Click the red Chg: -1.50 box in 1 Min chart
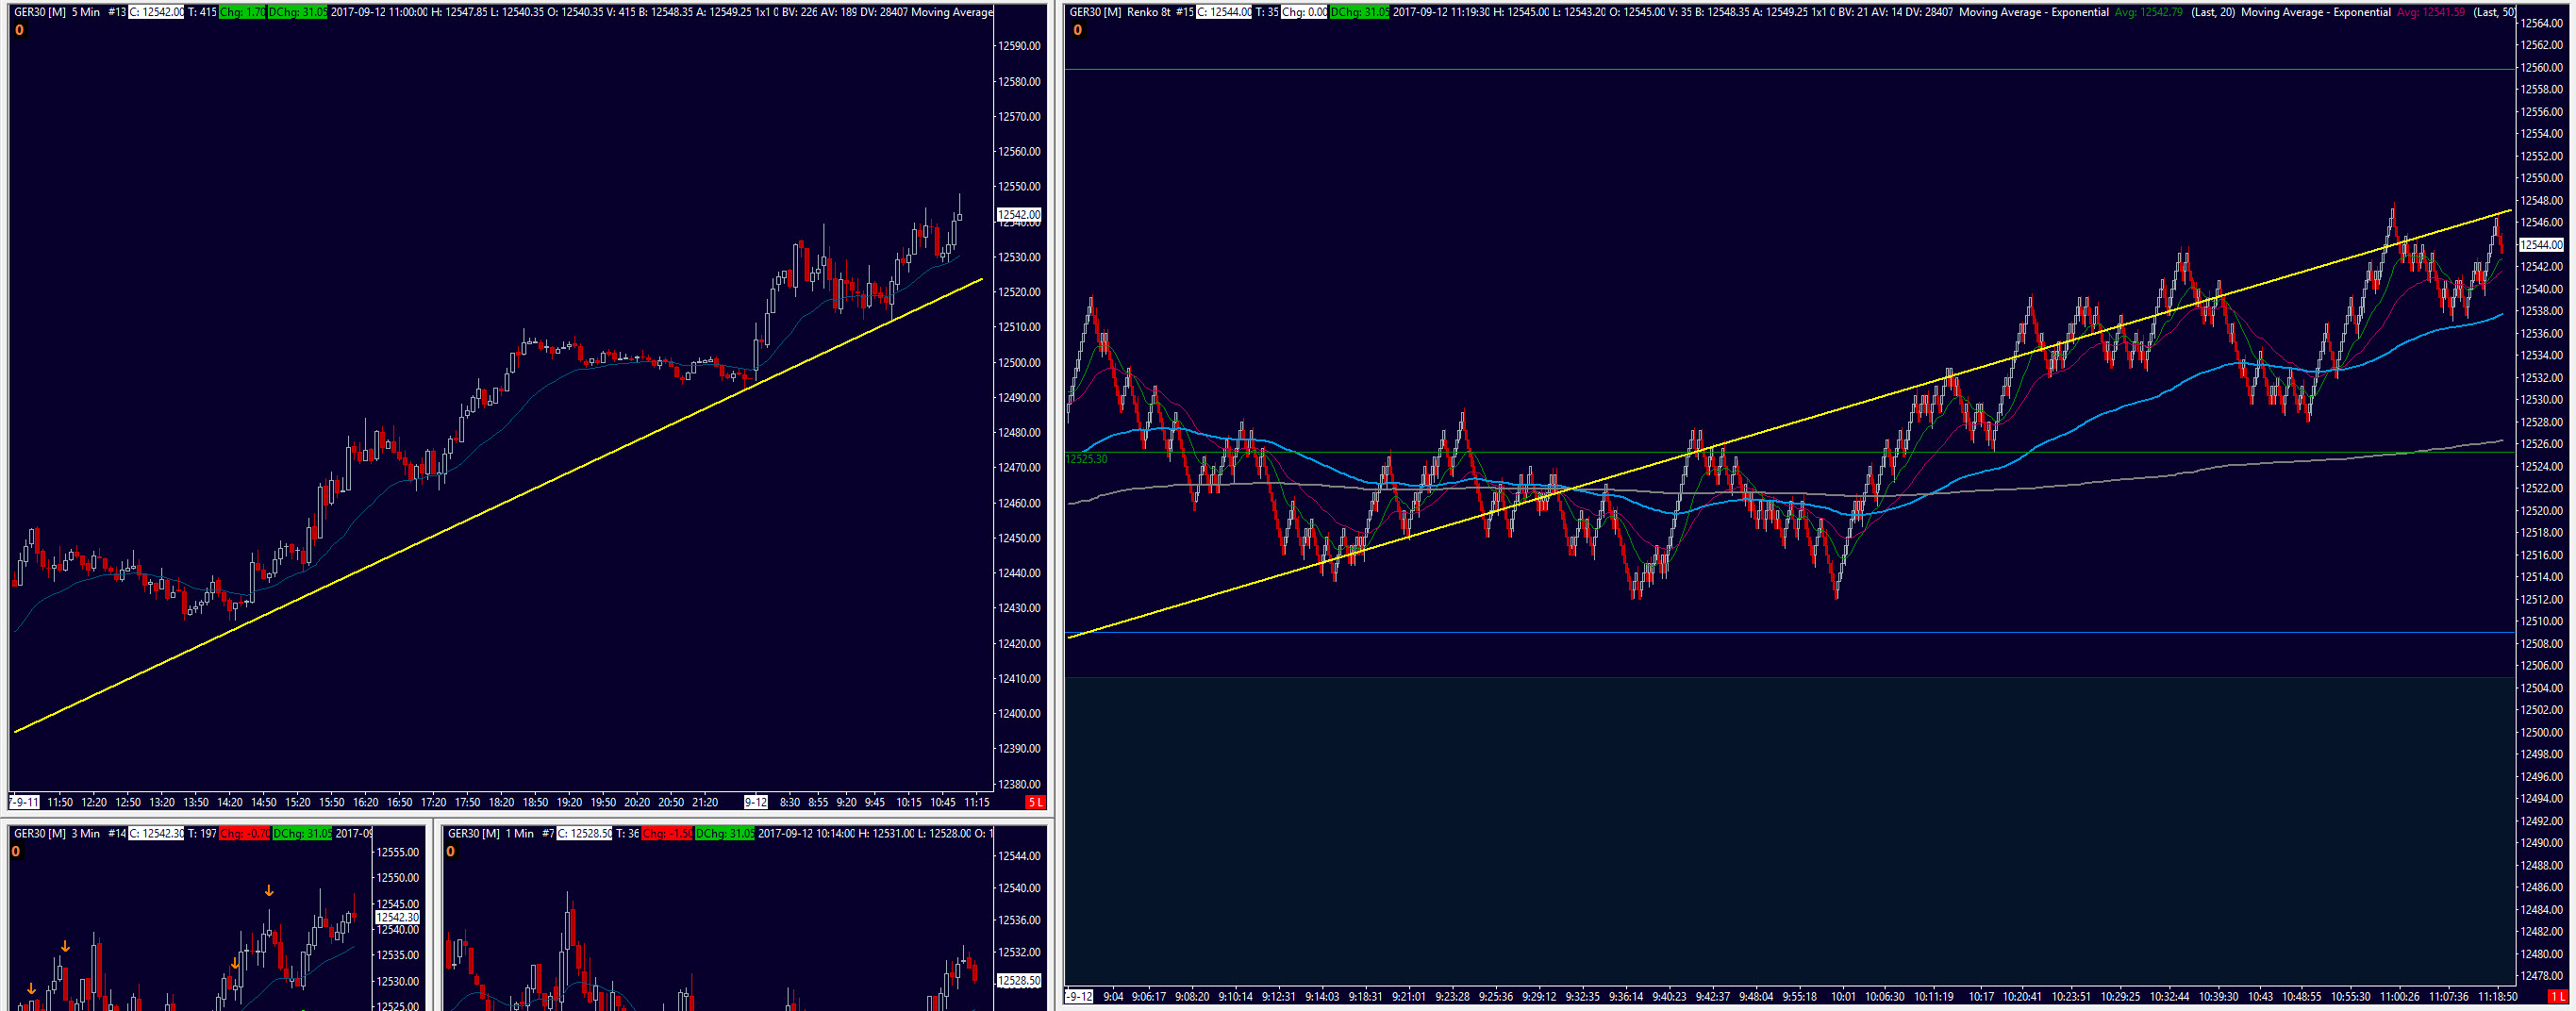Viewport: 2576px width, 1011px height. coord(668,833)
